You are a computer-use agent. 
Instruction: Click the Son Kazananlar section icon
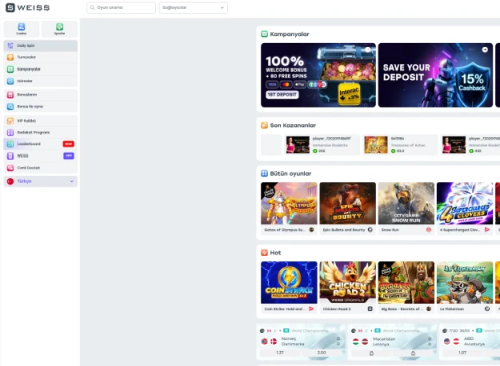pos(264,125)
